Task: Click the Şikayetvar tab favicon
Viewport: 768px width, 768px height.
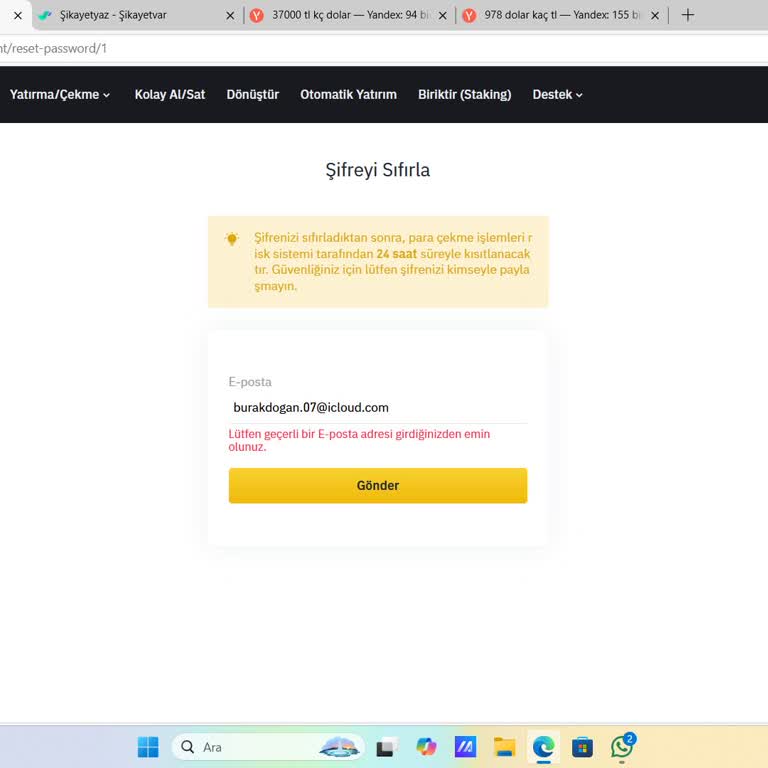Action: click(45, 16)
